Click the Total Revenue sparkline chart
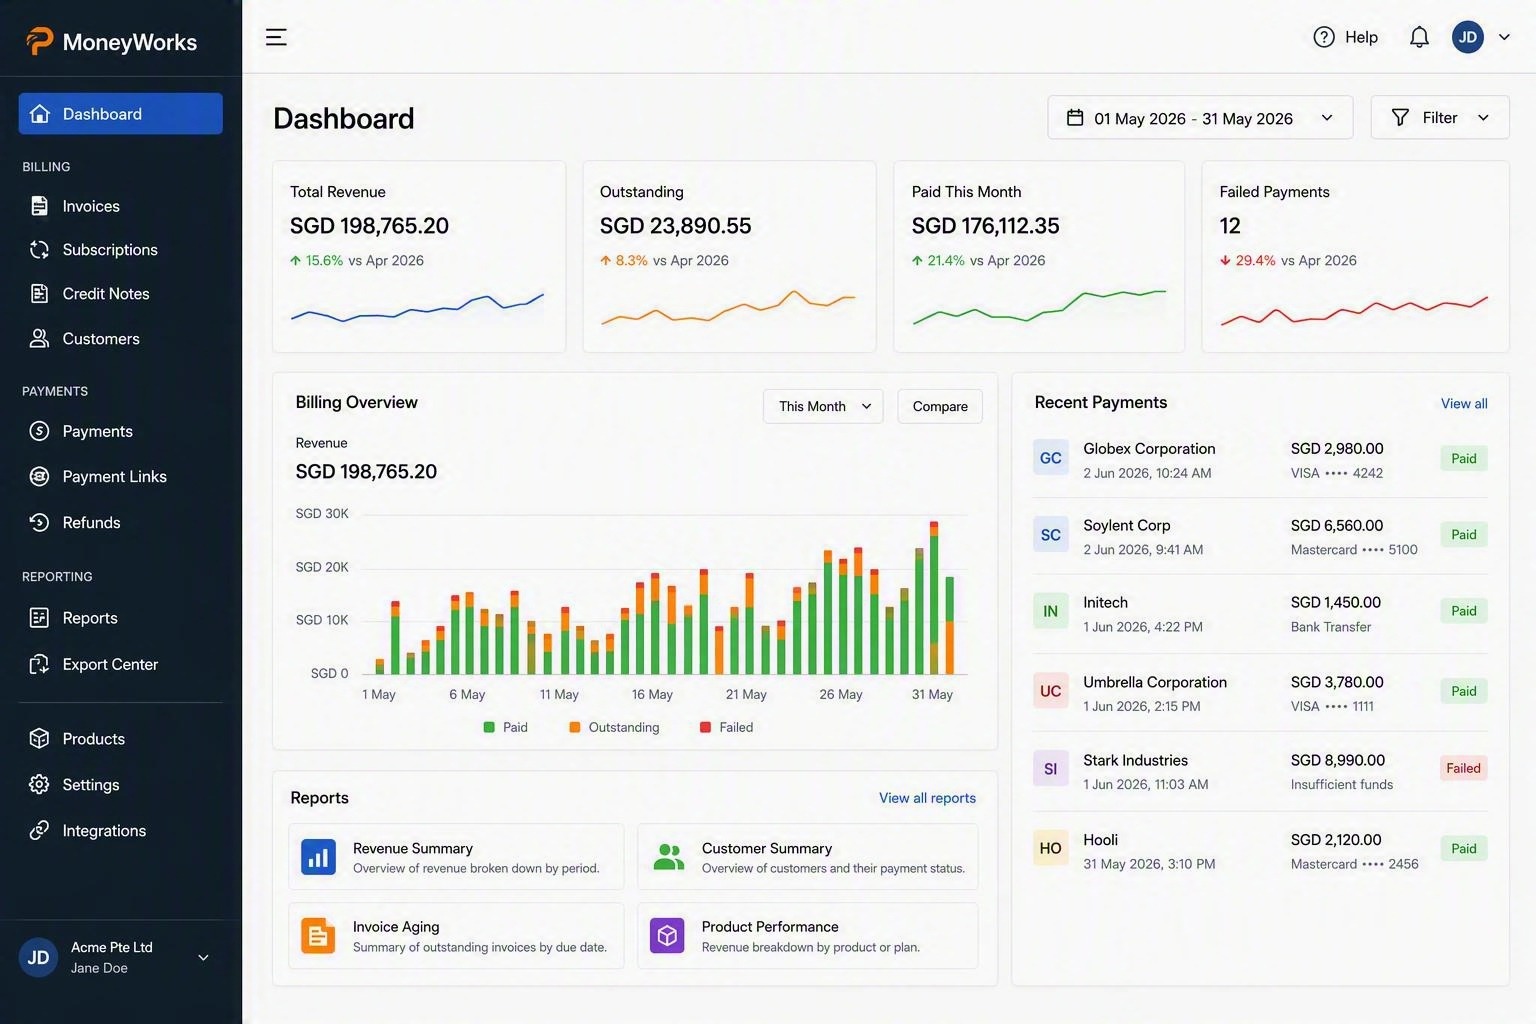Screen dimensions: 1536x1024 (417, 307)
